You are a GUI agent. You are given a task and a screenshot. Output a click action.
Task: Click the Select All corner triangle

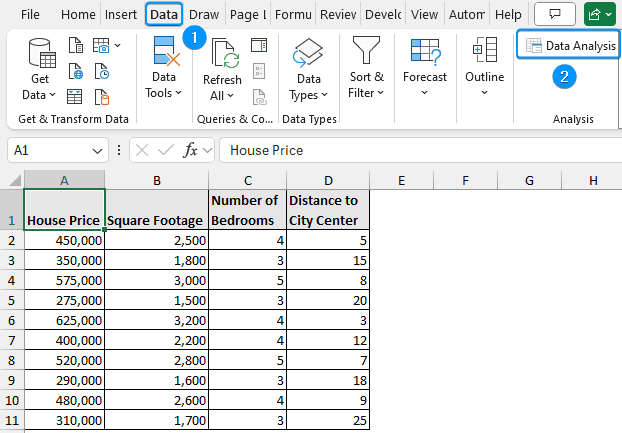click(x=14, y=180)
